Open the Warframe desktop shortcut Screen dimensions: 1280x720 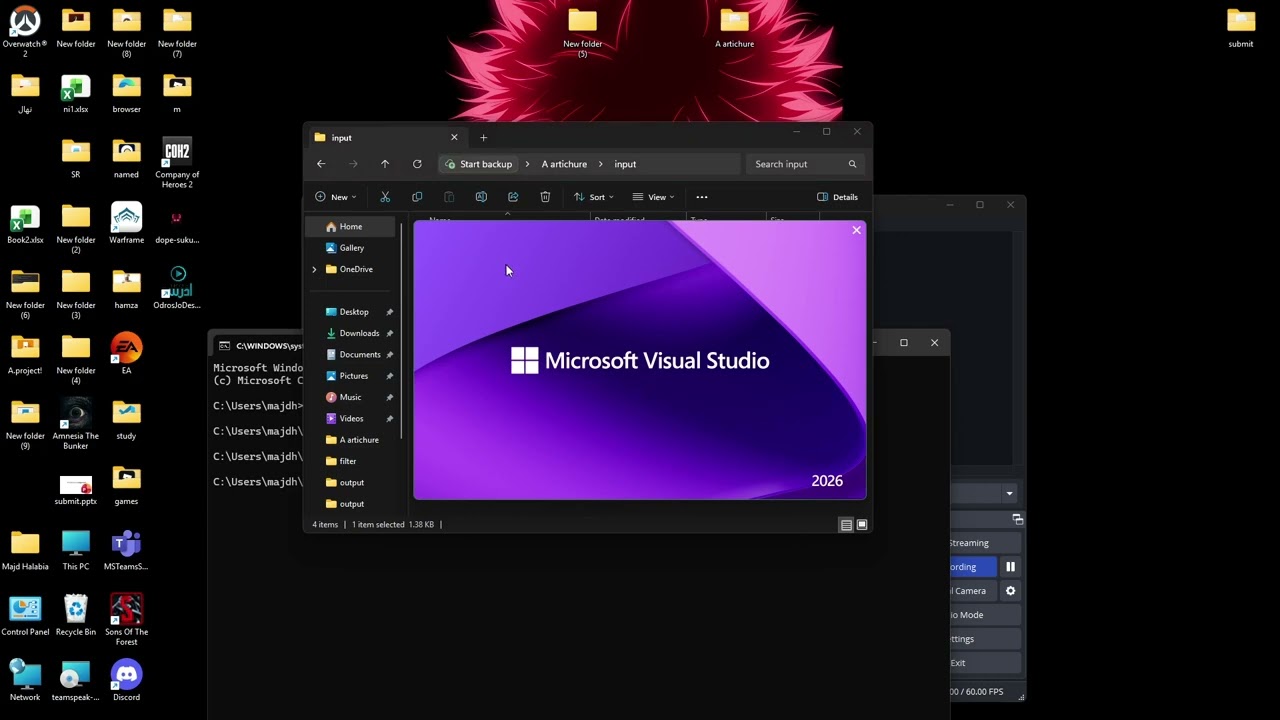[x=126, y=223]
